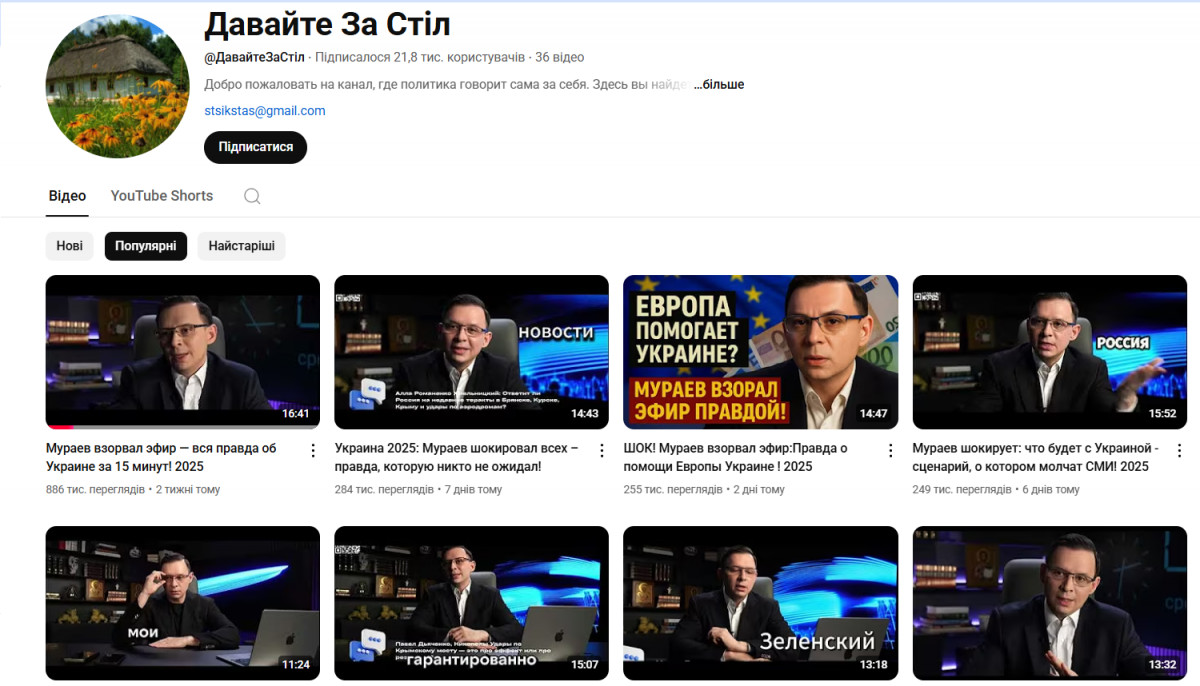The image size is (1200, 686).
Task: Select the Нові sort chip
Action: pyautogui.click(x=70, y=246)
